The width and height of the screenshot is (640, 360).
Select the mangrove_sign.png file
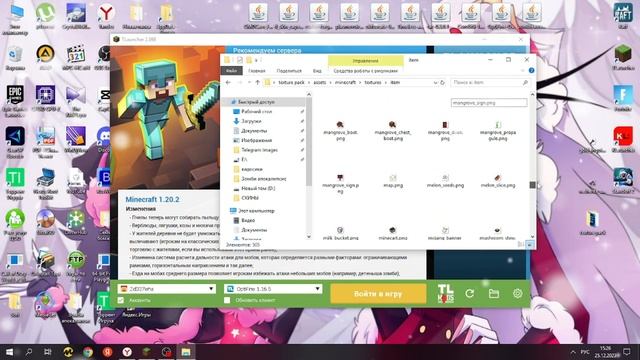340,183
